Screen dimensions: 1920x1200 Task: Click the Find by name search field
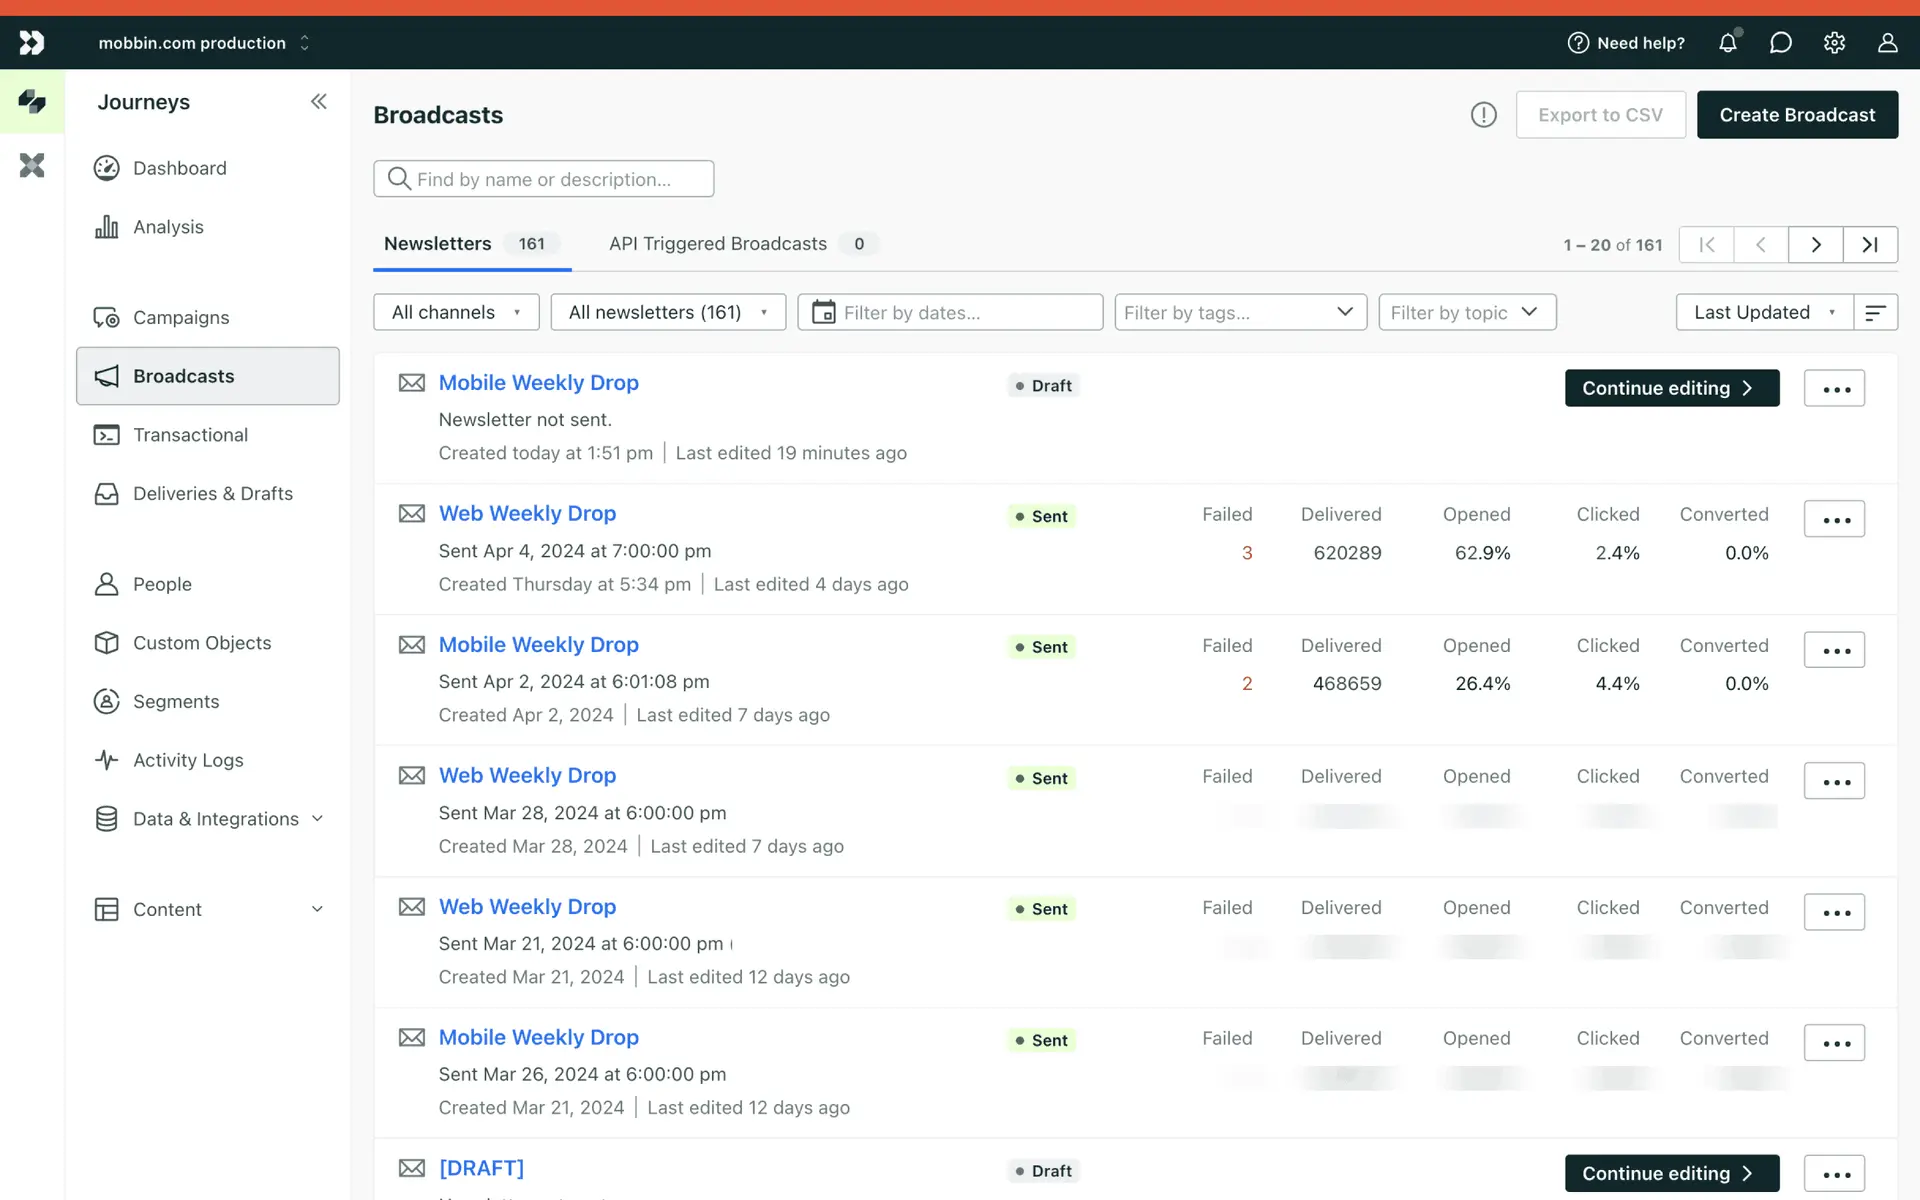(544, 179)
